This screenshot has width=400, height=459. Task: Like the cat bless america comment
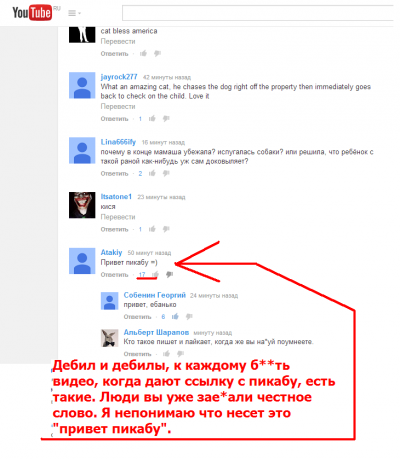[143, 53]
